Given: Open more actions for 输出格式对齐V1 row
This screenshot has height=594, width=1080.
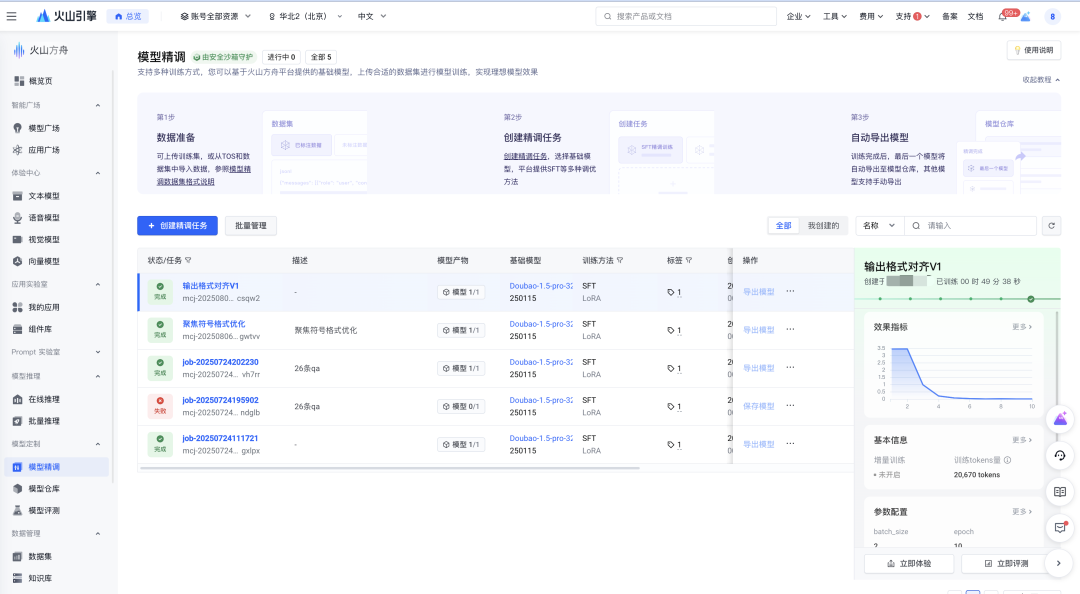Looking at the screenshot, I should click(x=790, y=291).
